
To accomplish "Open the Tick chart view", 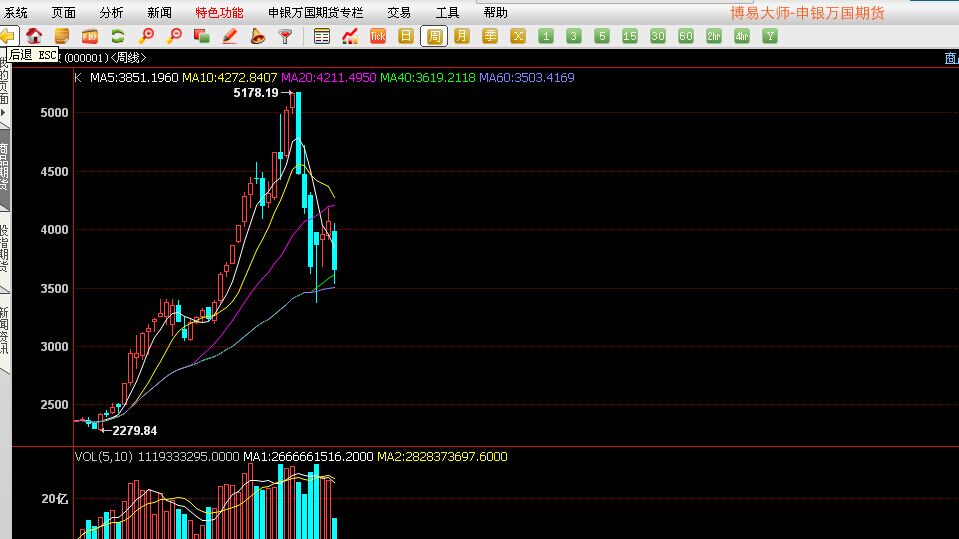I will click(x=378, y=36).
